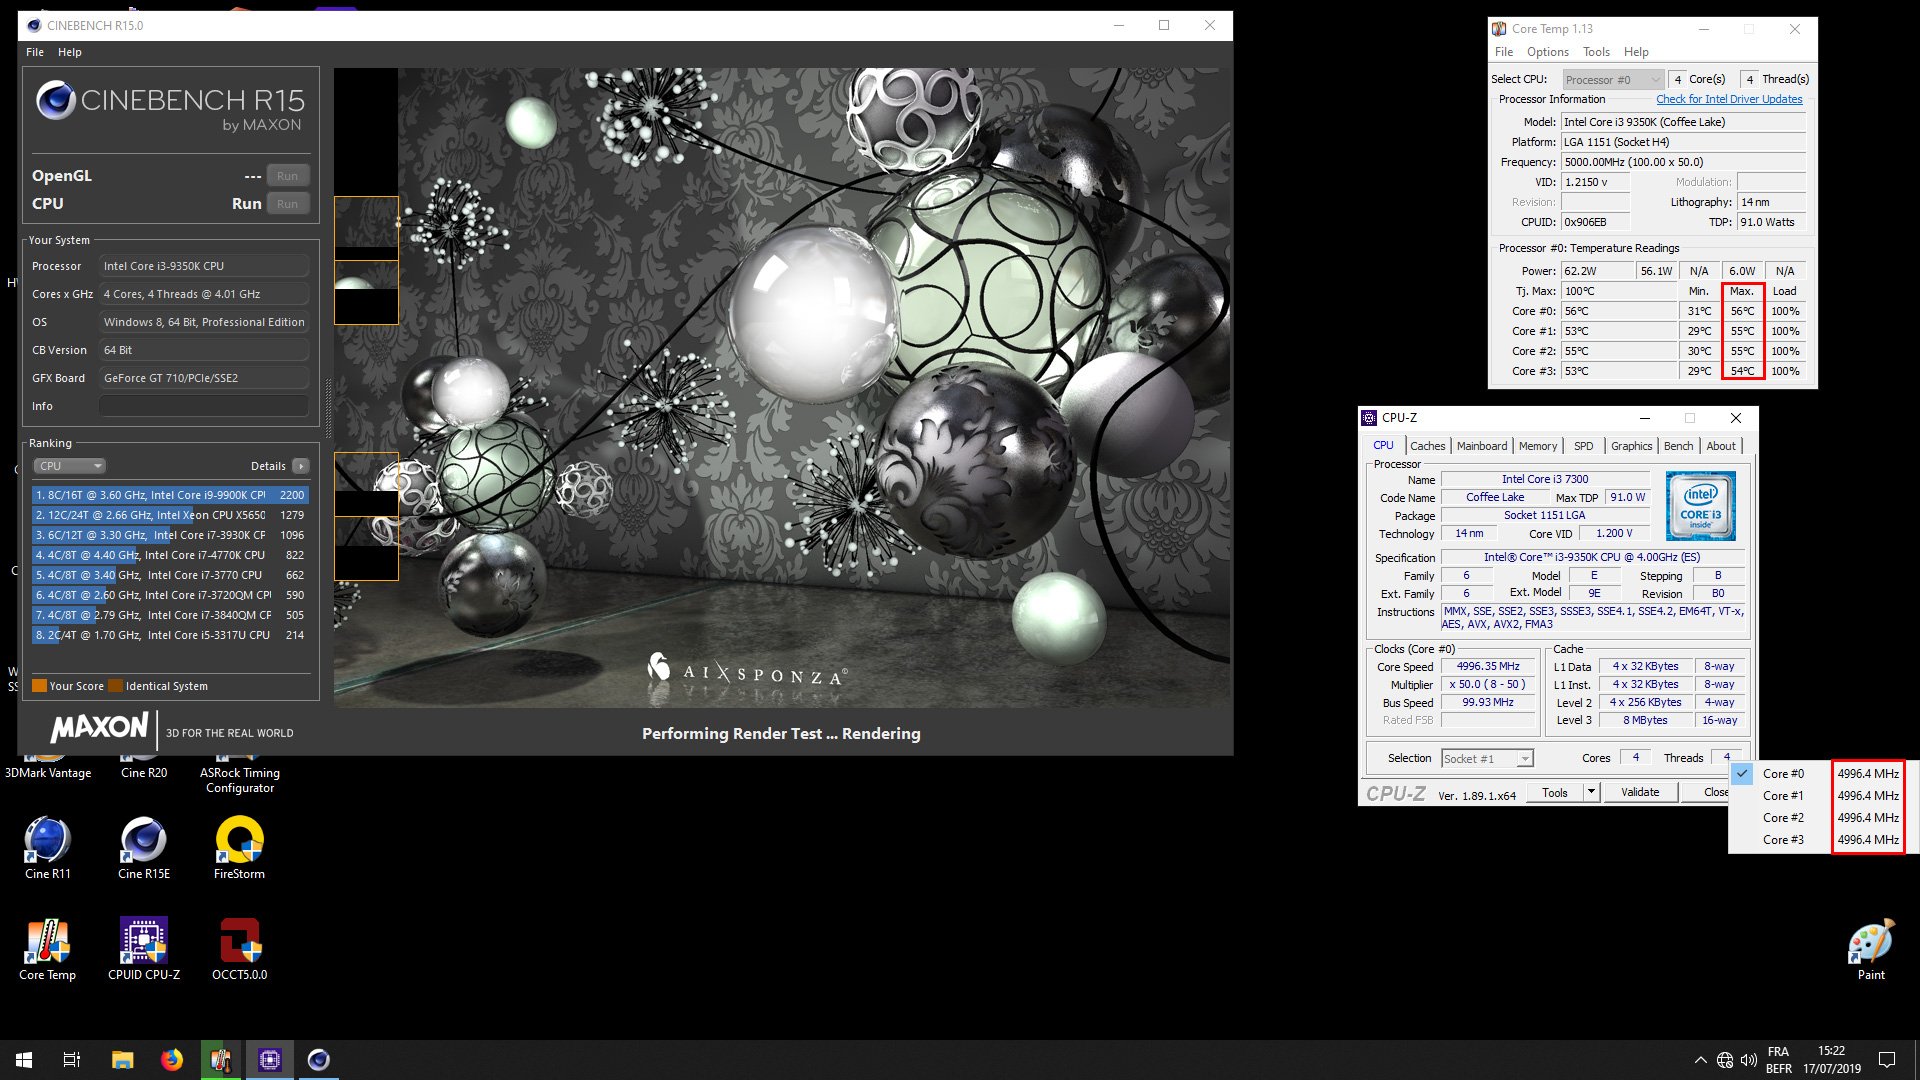Click the CPU-Z Validate button
Screen dimensions: 1920x1080
click(1639, 792)
